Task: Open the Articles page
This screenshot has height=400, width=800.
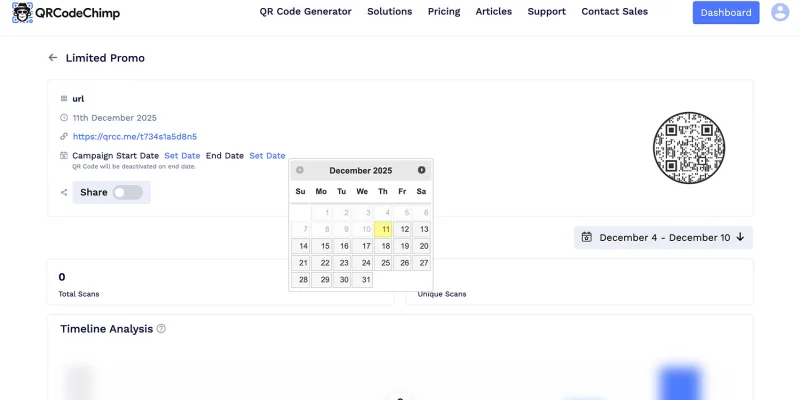Action: tap(494, 11)
